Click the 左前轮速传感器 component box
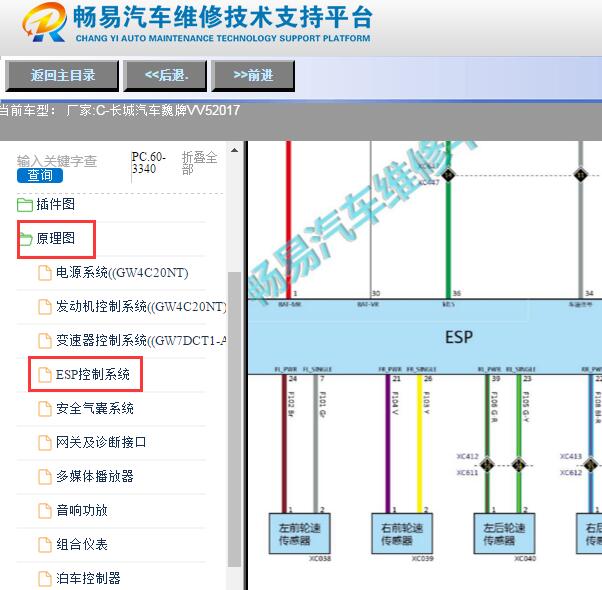Screen dimensions: 602x590 tap(299, 534)
